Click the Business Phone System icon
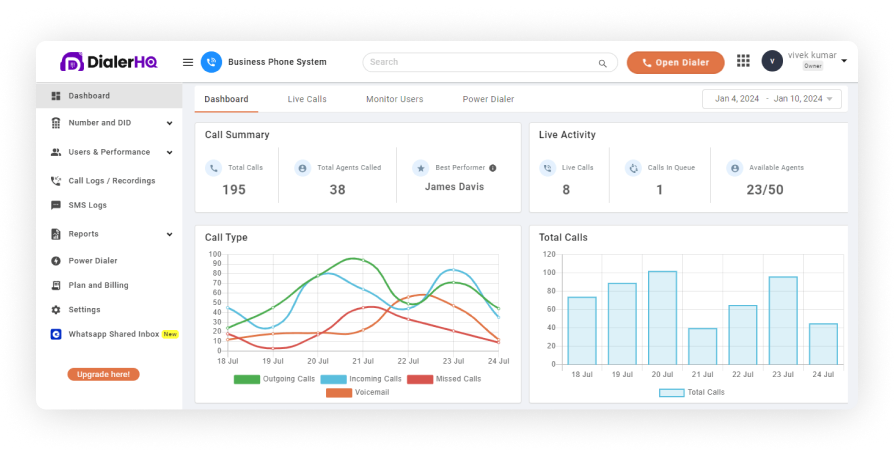 click(211, 62)
